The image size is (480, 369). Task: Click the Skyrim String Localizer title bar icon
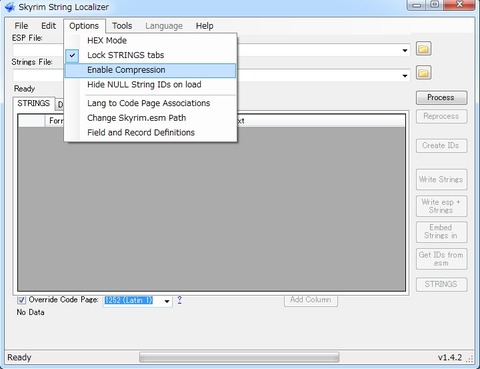click(x=10, y=7)
